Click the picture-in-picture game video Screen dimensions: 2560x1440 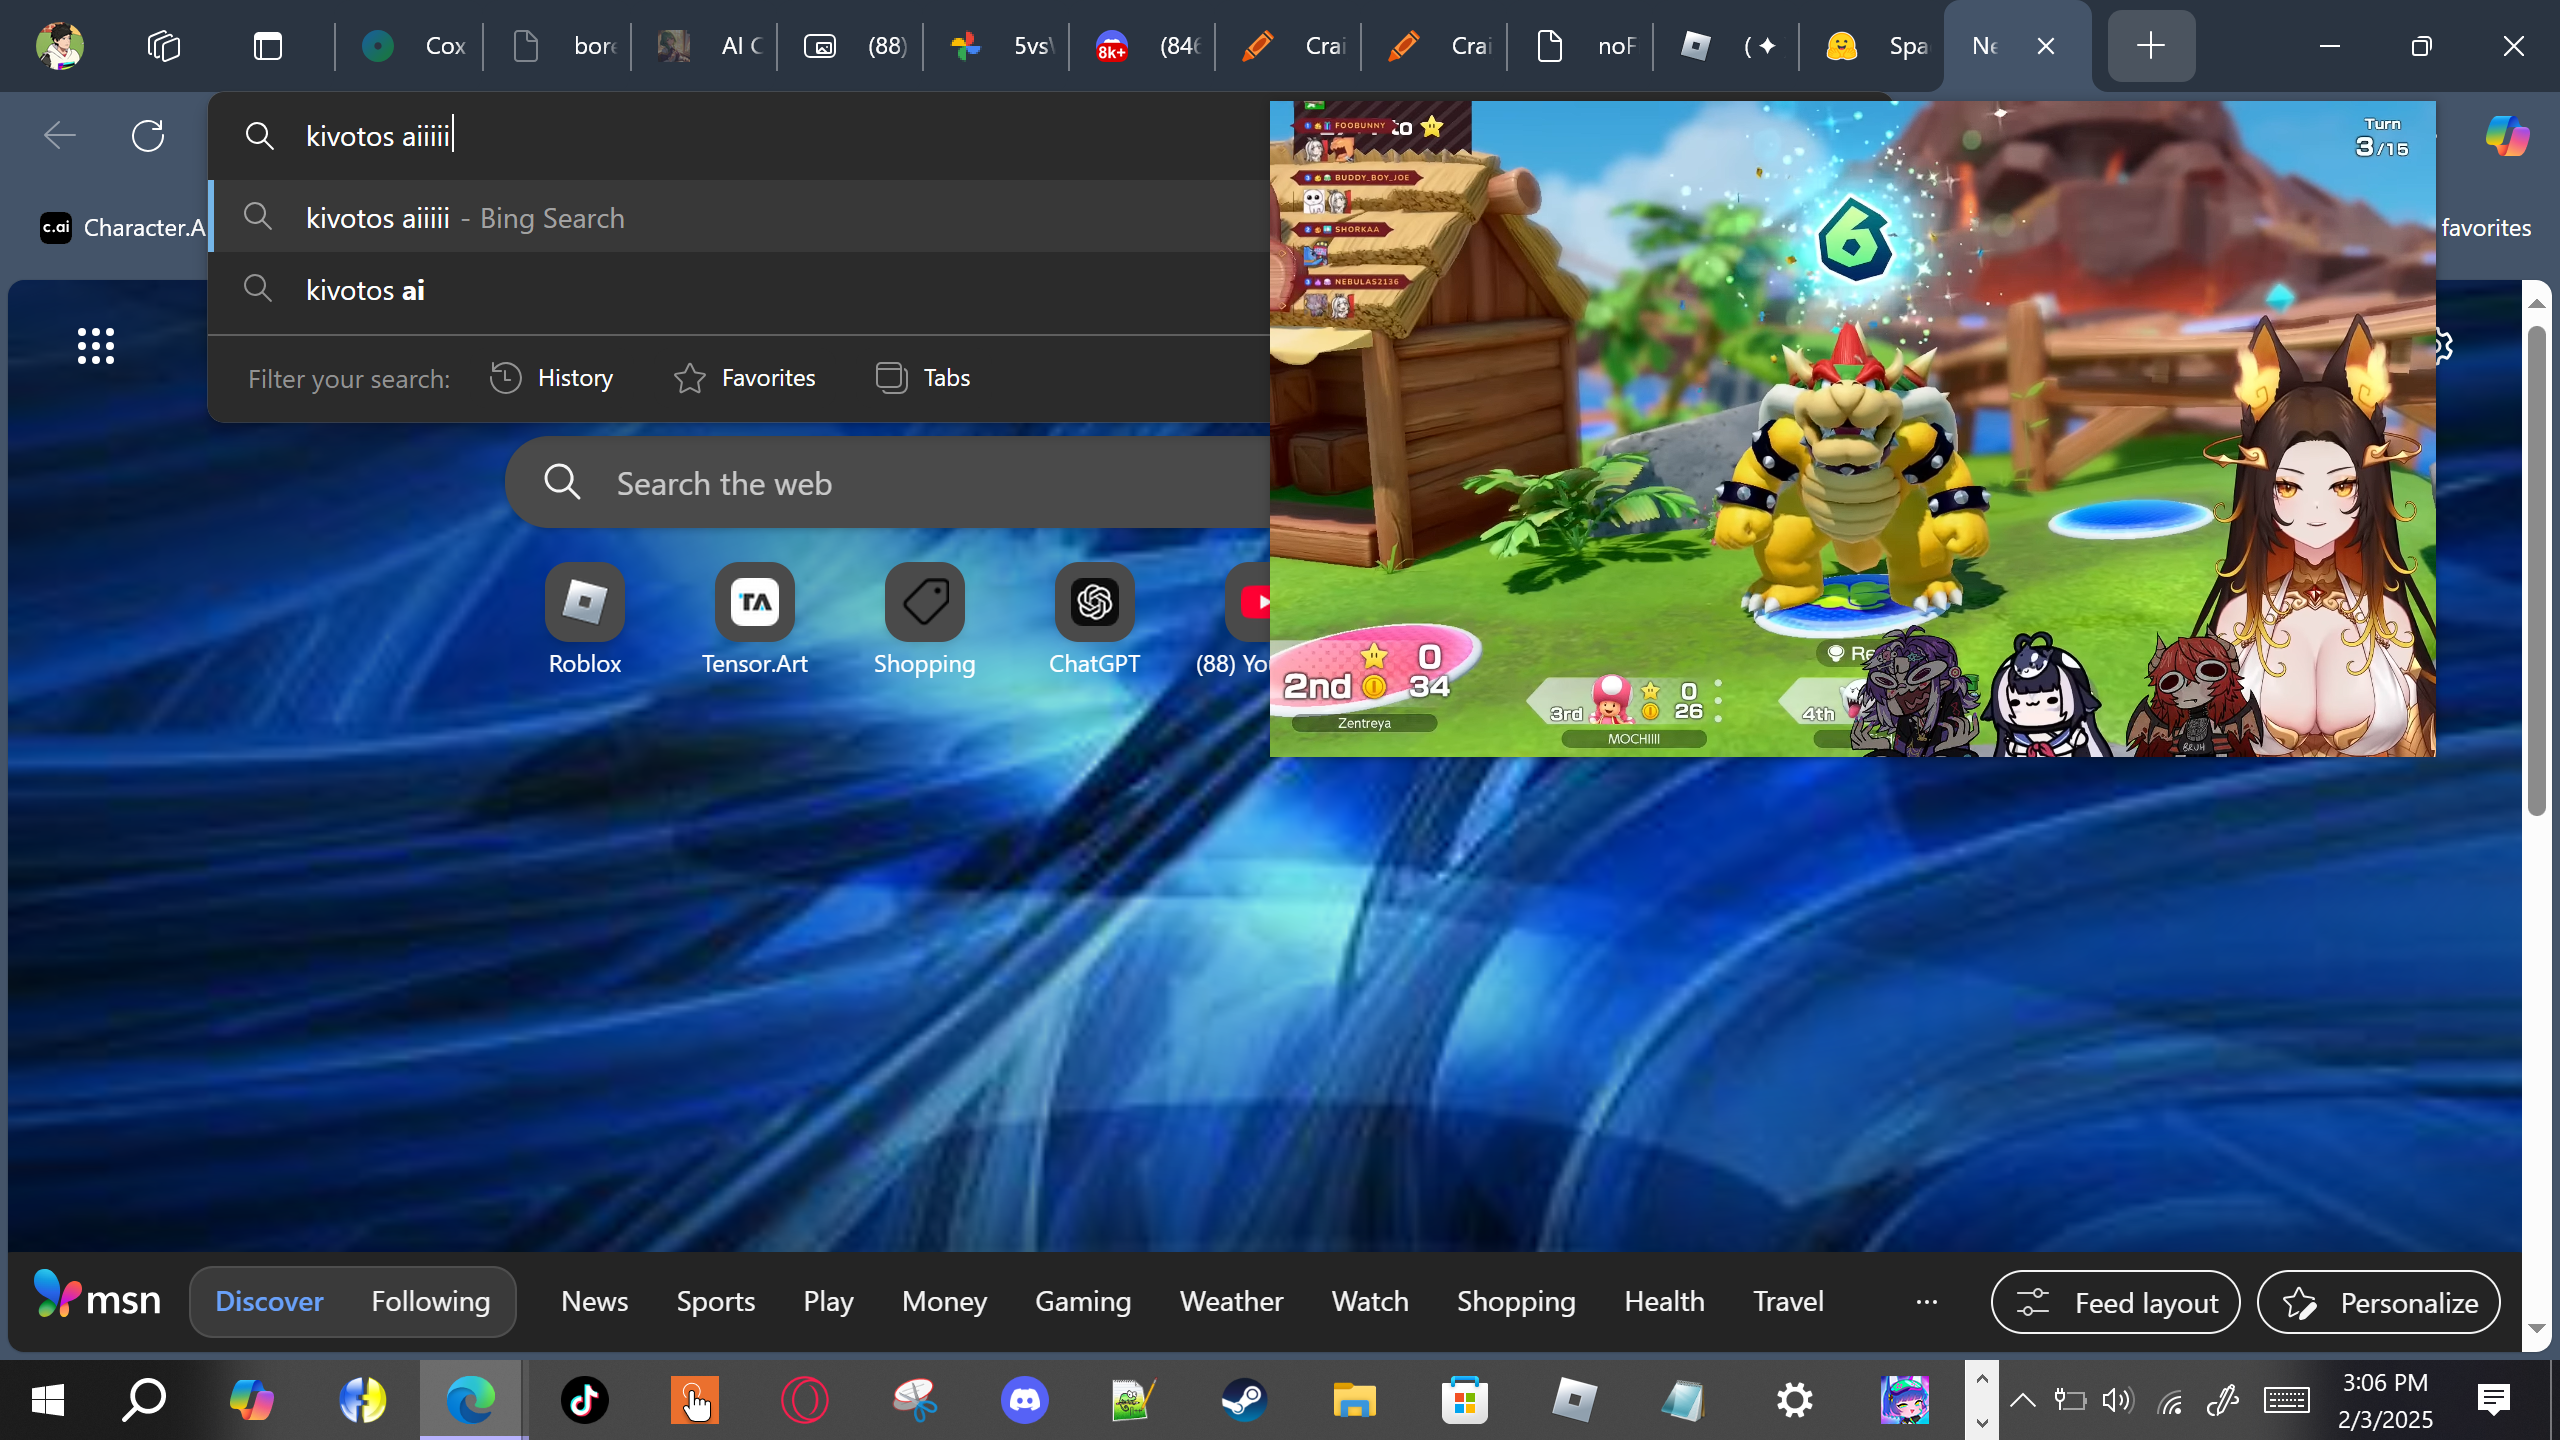[1852, 428]
